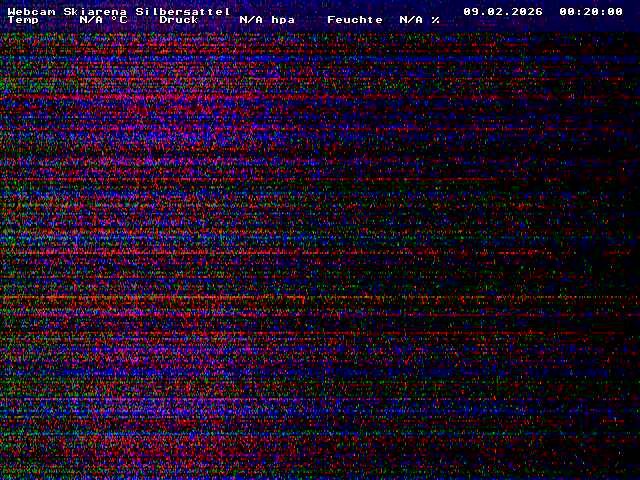Click the 'N/A %' humidity value
The image size is (640, 480).
point(419,20)
